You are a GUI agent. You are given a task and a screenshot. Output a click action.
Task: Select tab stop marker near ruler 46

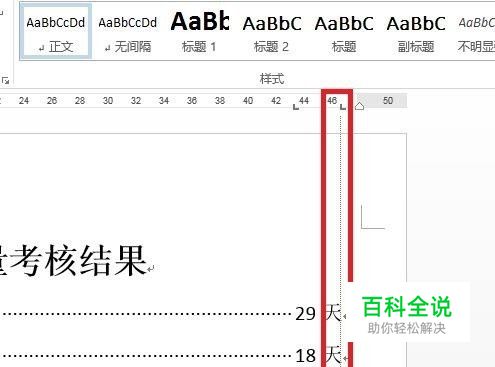pos(343,107)
